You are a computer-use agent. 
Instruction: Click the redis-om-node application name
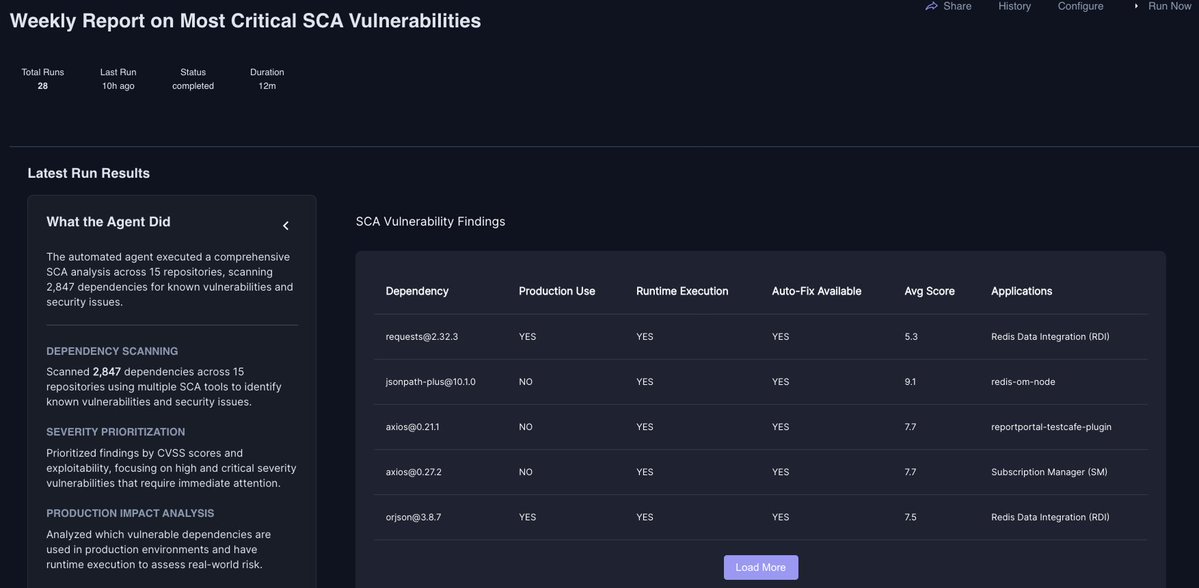(1023, 382)
